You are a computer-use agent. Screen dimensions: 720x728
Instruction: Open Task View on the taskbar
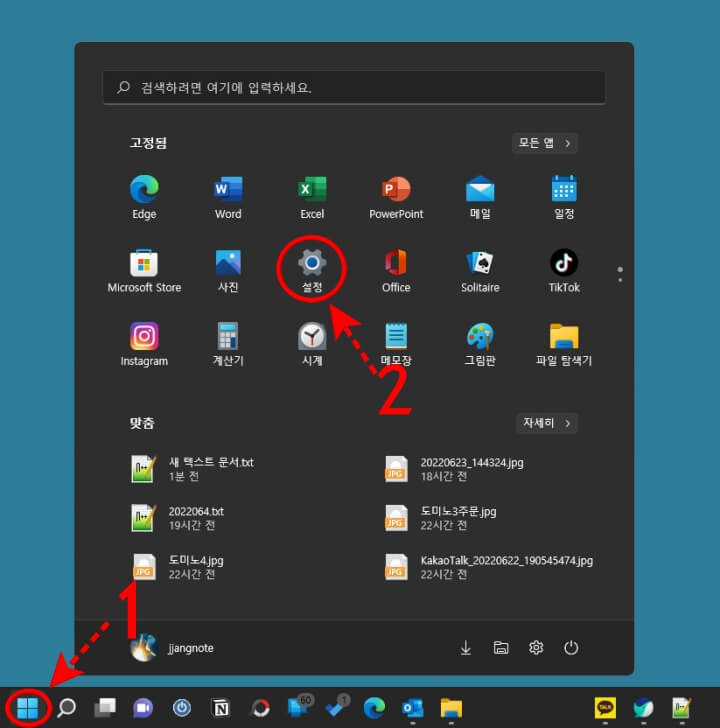coord(105,708)
